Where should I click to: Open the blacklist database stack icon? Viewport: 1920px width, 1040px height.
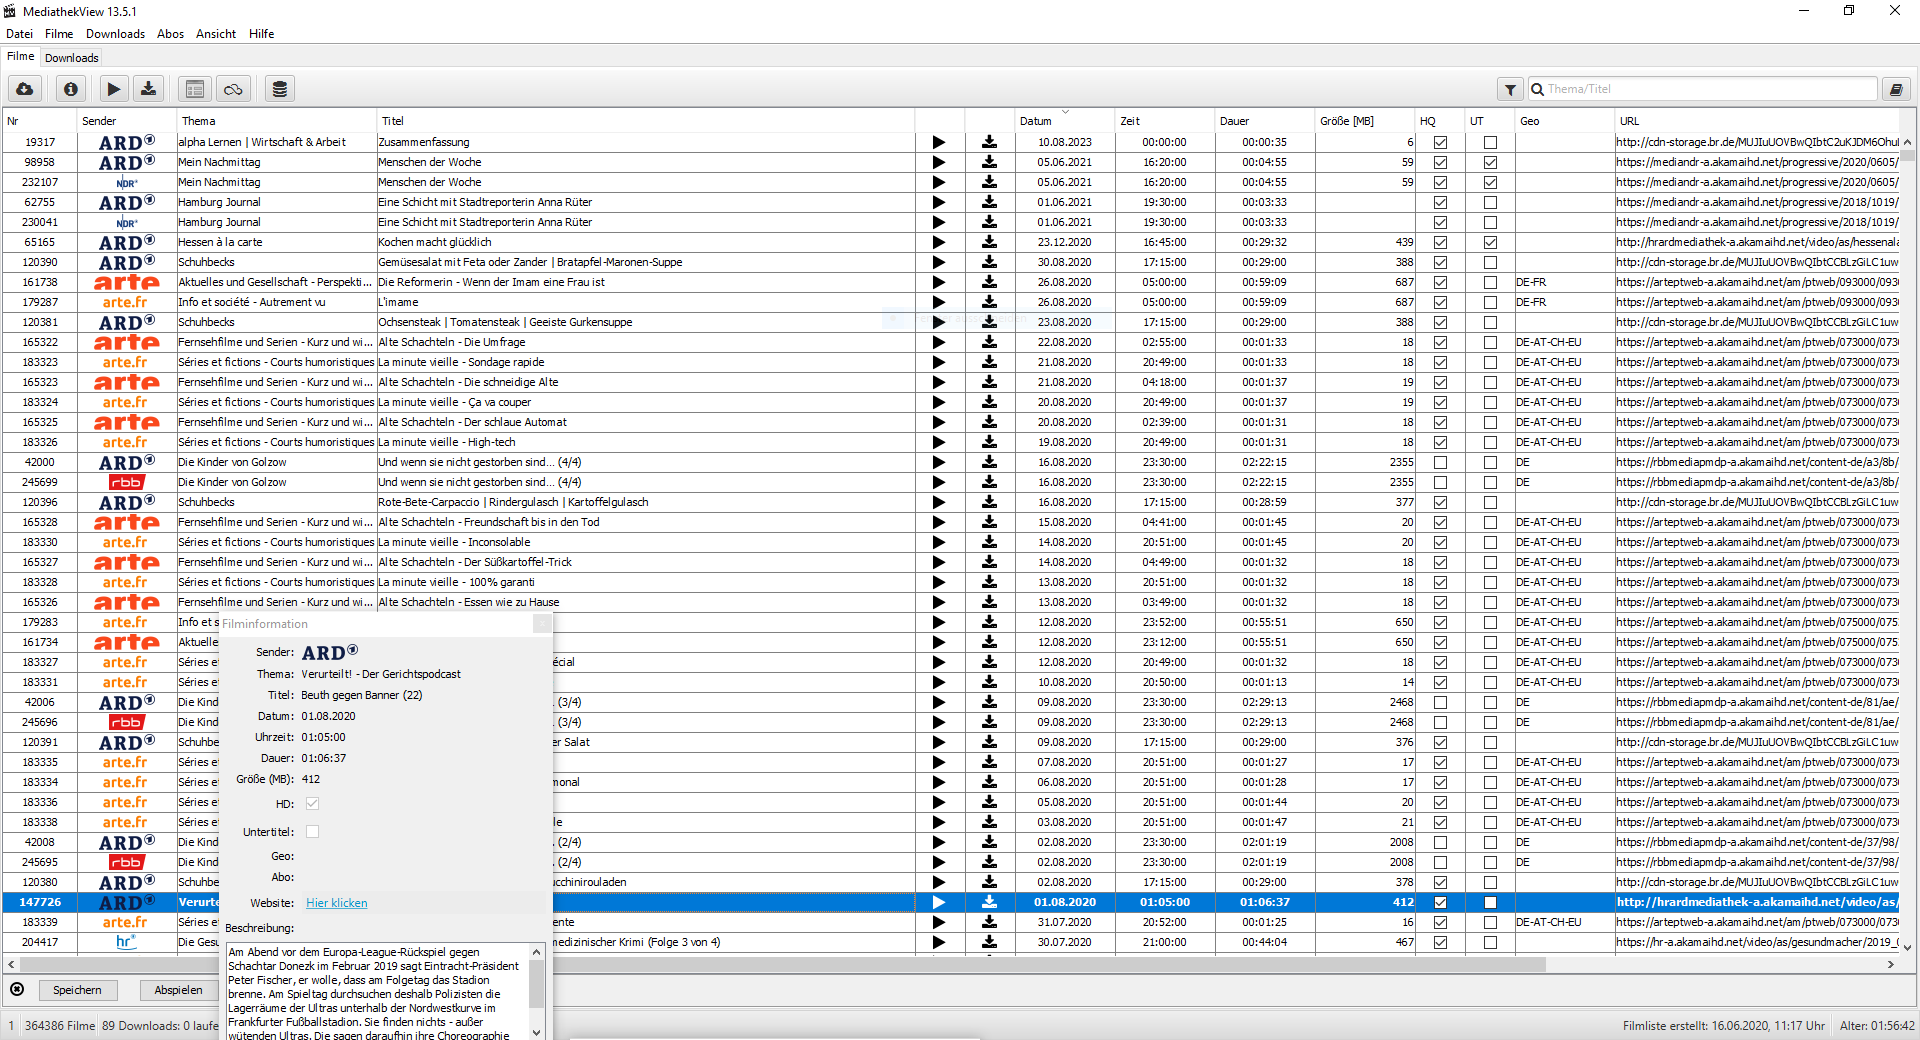(x=280, y=89)
